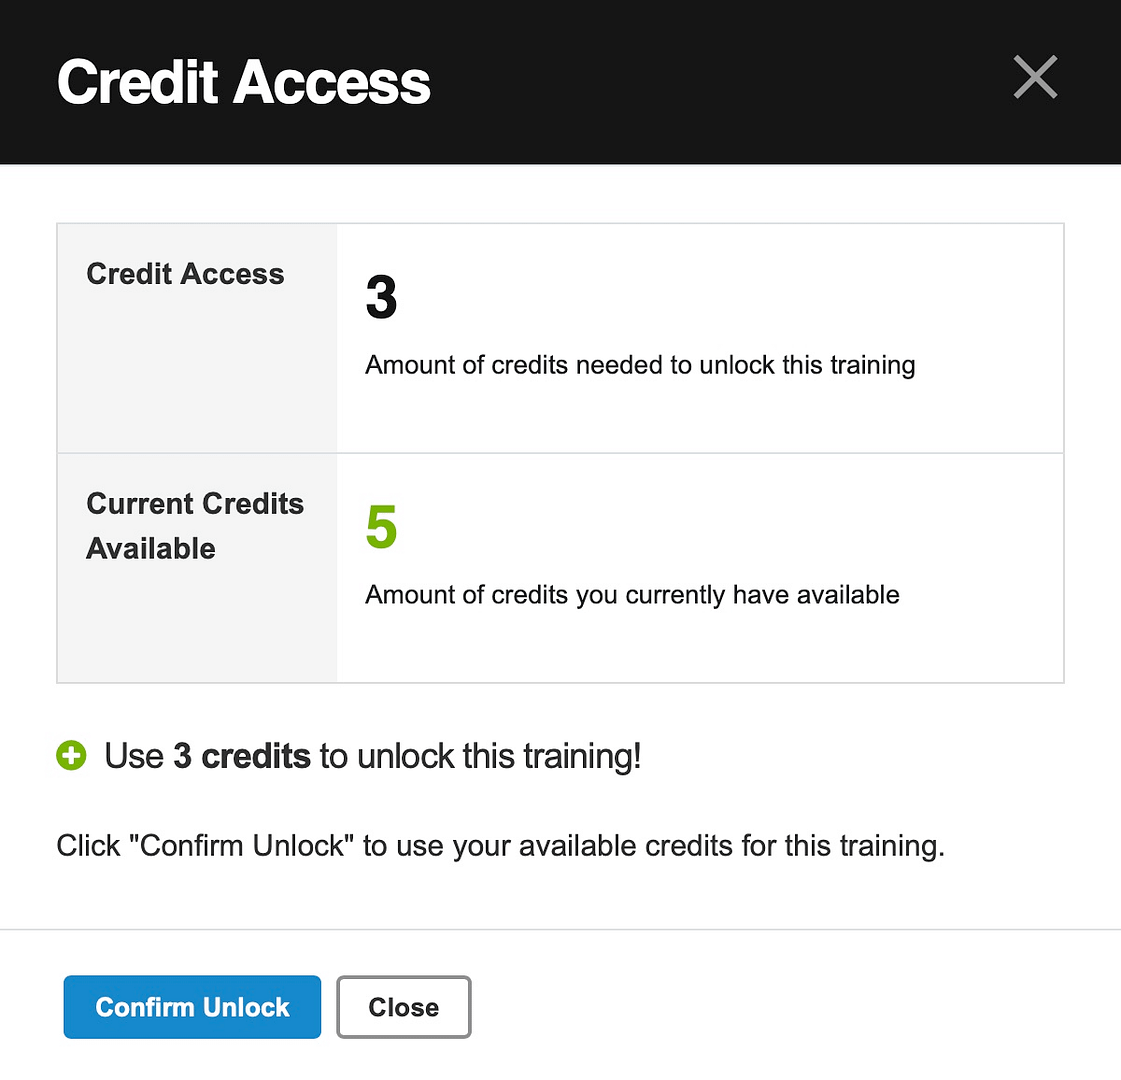This screenshot has width=1121, height=1080.
Task: Click the word 'Access' in dialog title
Action: tap(332, 82)
